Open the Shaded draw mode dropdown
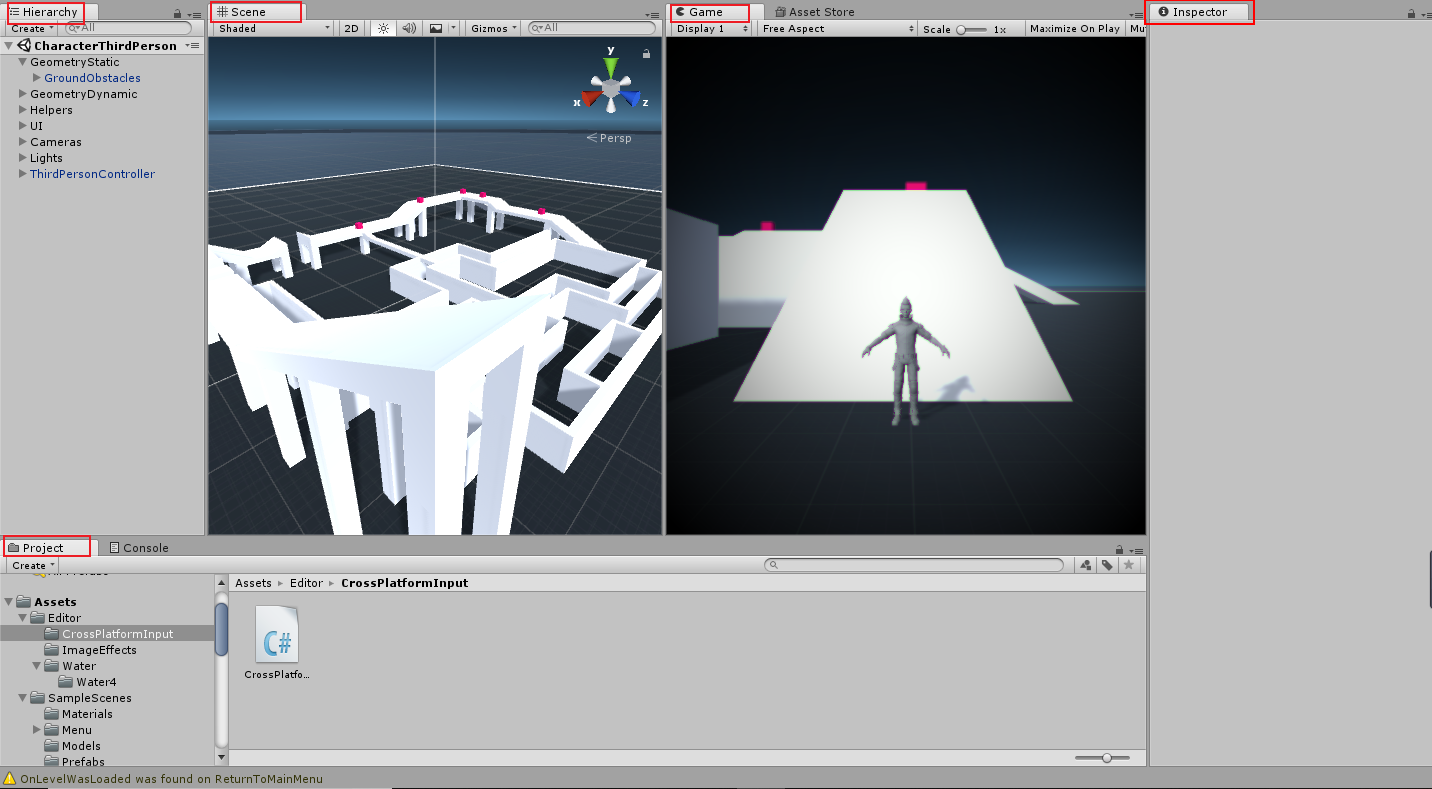1432x789 pixels. [x=270, y=28]
